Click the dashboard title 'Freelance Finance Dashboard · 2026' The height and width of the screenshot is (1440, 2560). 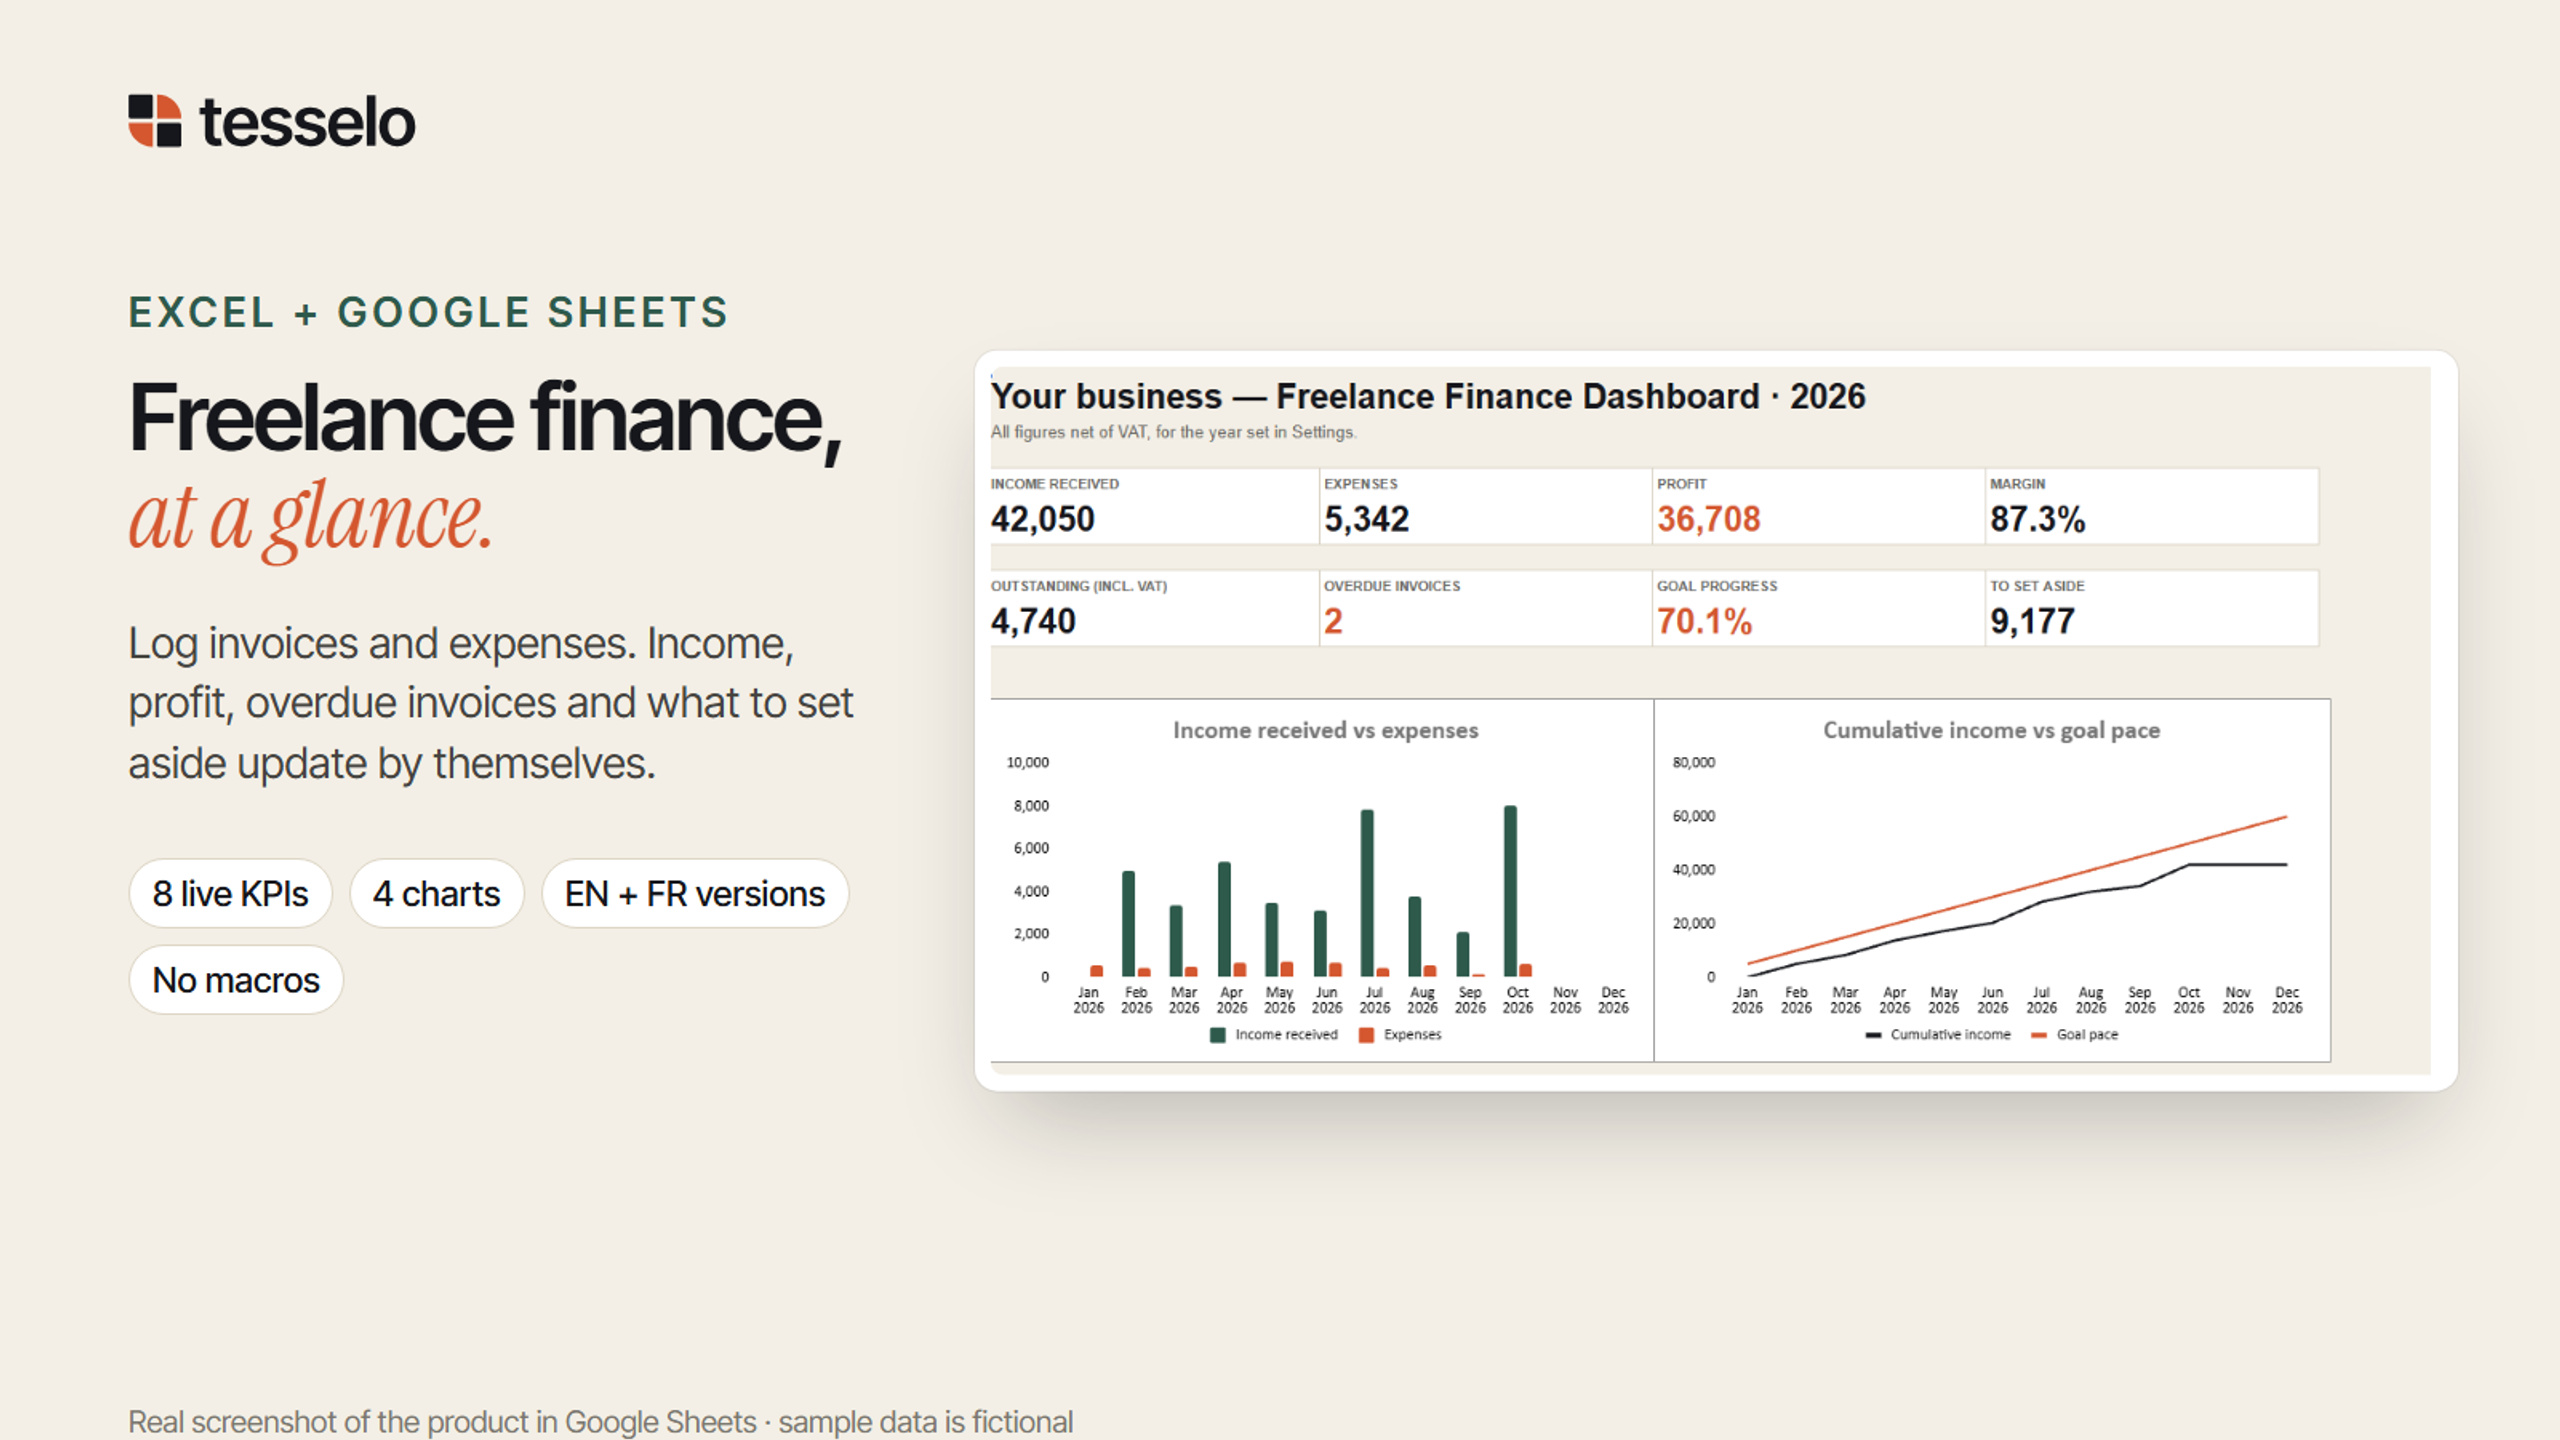coord(1570,396)
